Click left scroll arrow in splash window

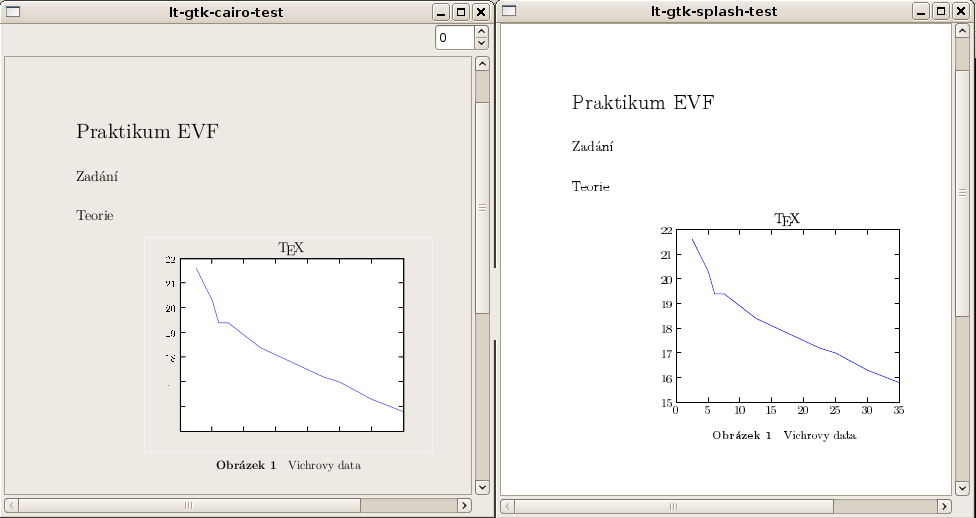508,507
